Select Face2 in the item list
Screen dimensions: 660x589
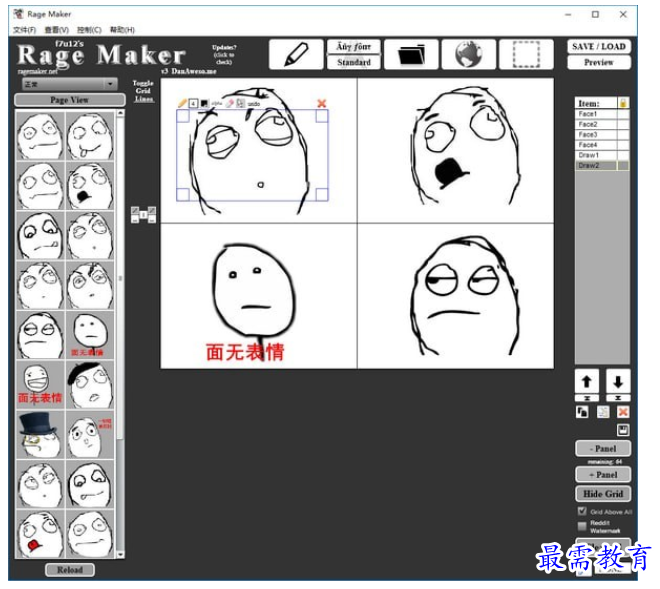coord(596,124)
